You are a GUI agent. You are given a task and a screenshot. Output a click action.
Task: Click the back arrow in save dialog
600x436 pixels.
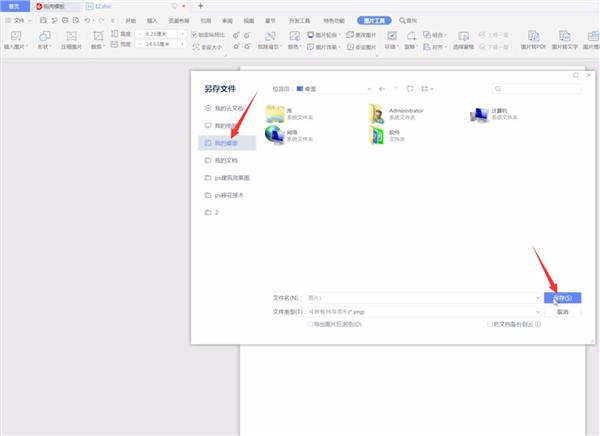pyautogui.click(x=382, y=89)
